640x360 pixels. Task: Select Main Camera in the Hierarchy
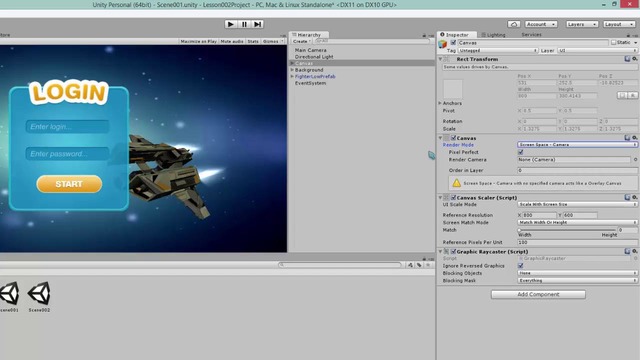pyautogui.click(x=311, y=50)
